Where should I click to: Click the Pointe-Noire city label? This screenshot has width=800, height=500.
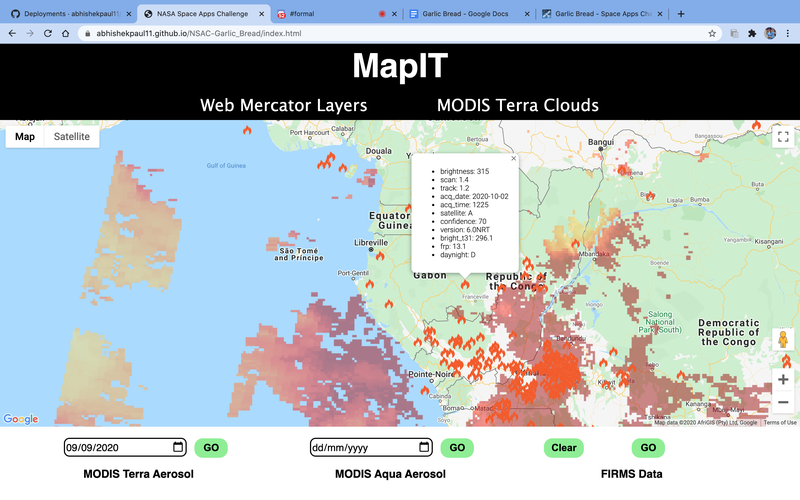pyautogui.click(x=432, y=374)
